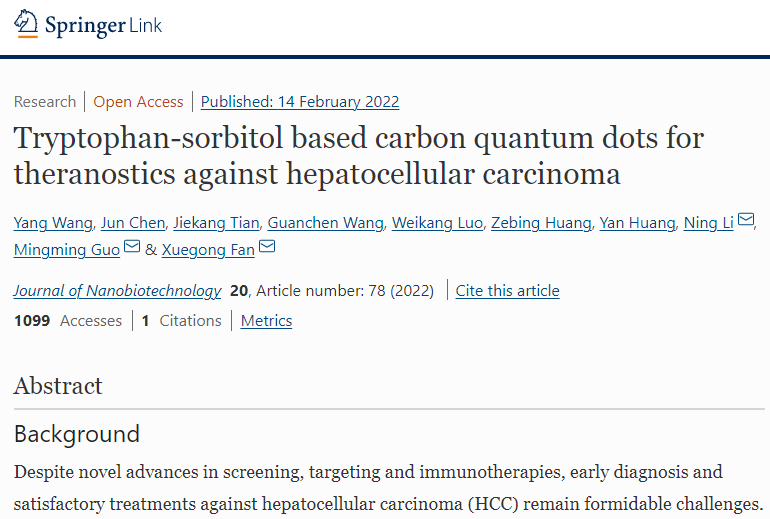Select corresponding author Xuegong Fan
The width and height of the screenshot is (770, 519).
(x=207, y=249)
